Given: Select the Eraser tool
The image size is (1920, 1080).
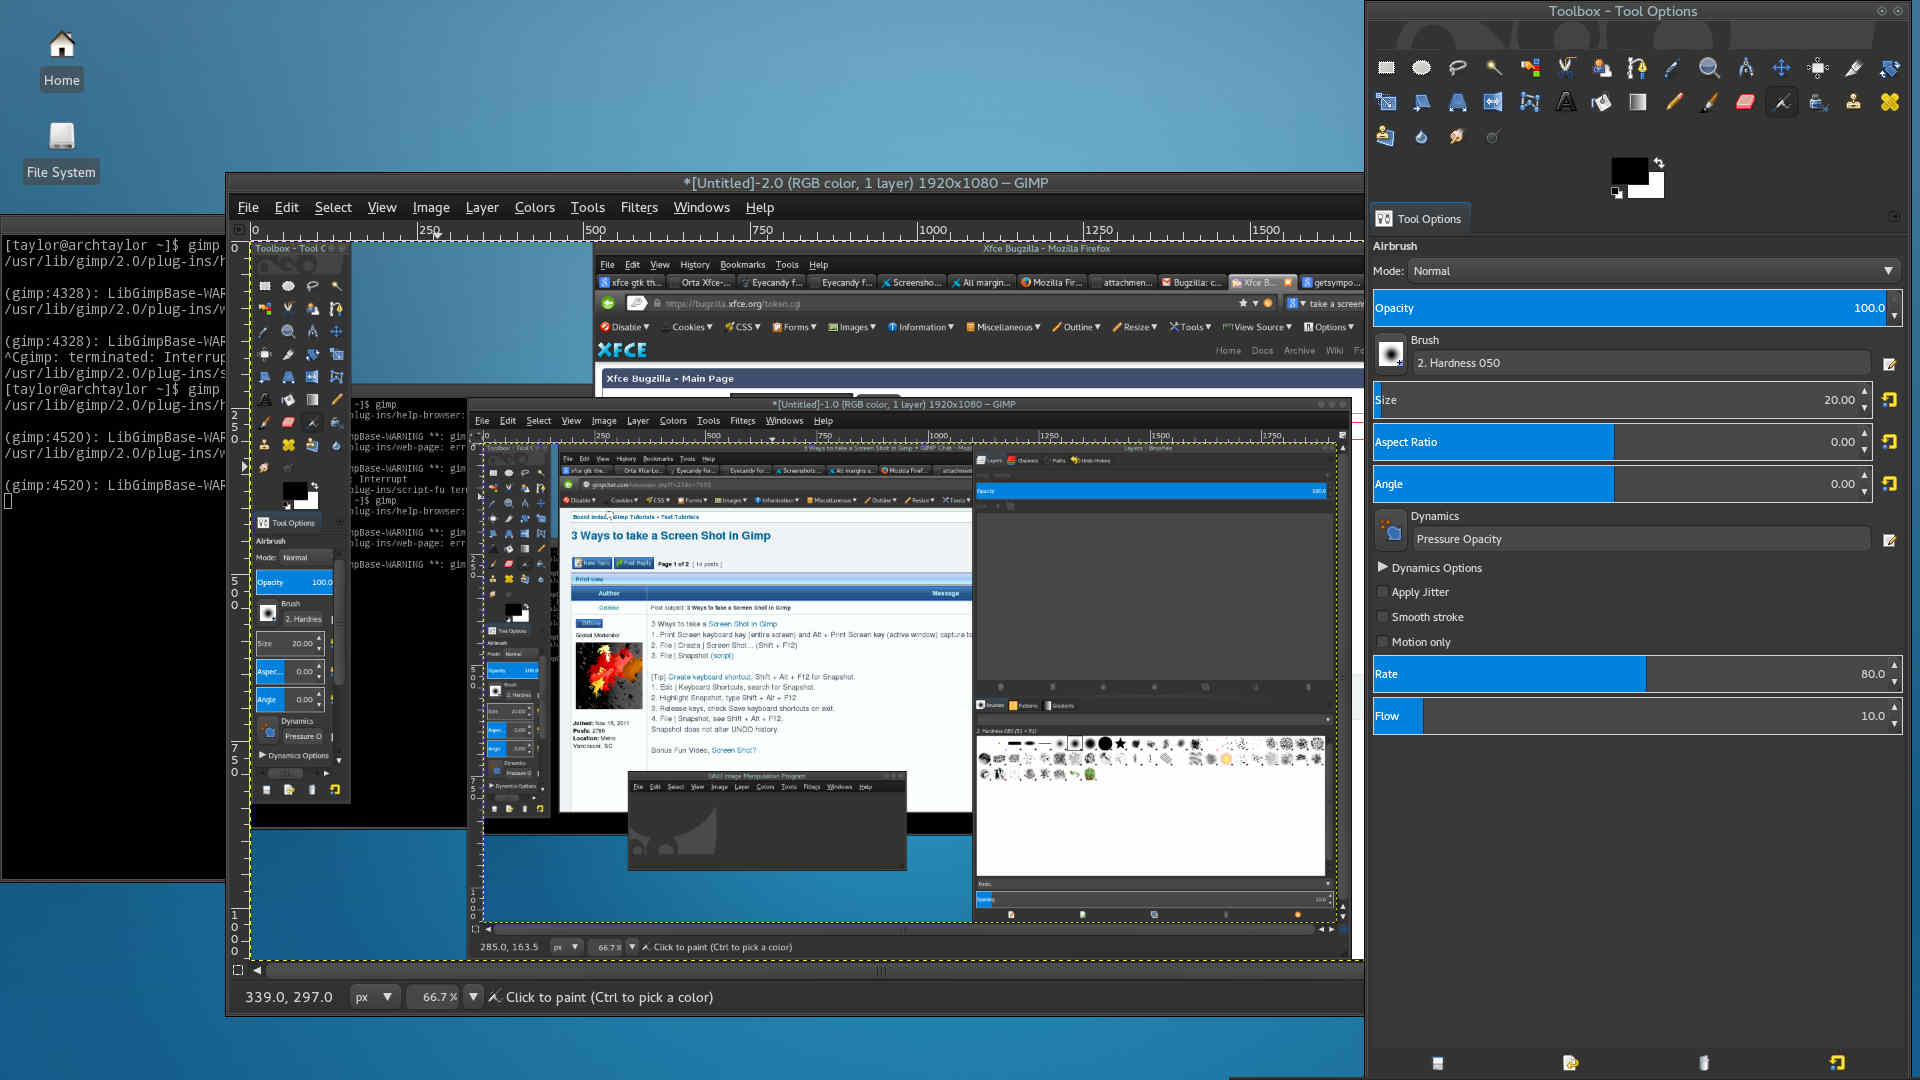Looking at the screenshot, I should click(1745, 102).
